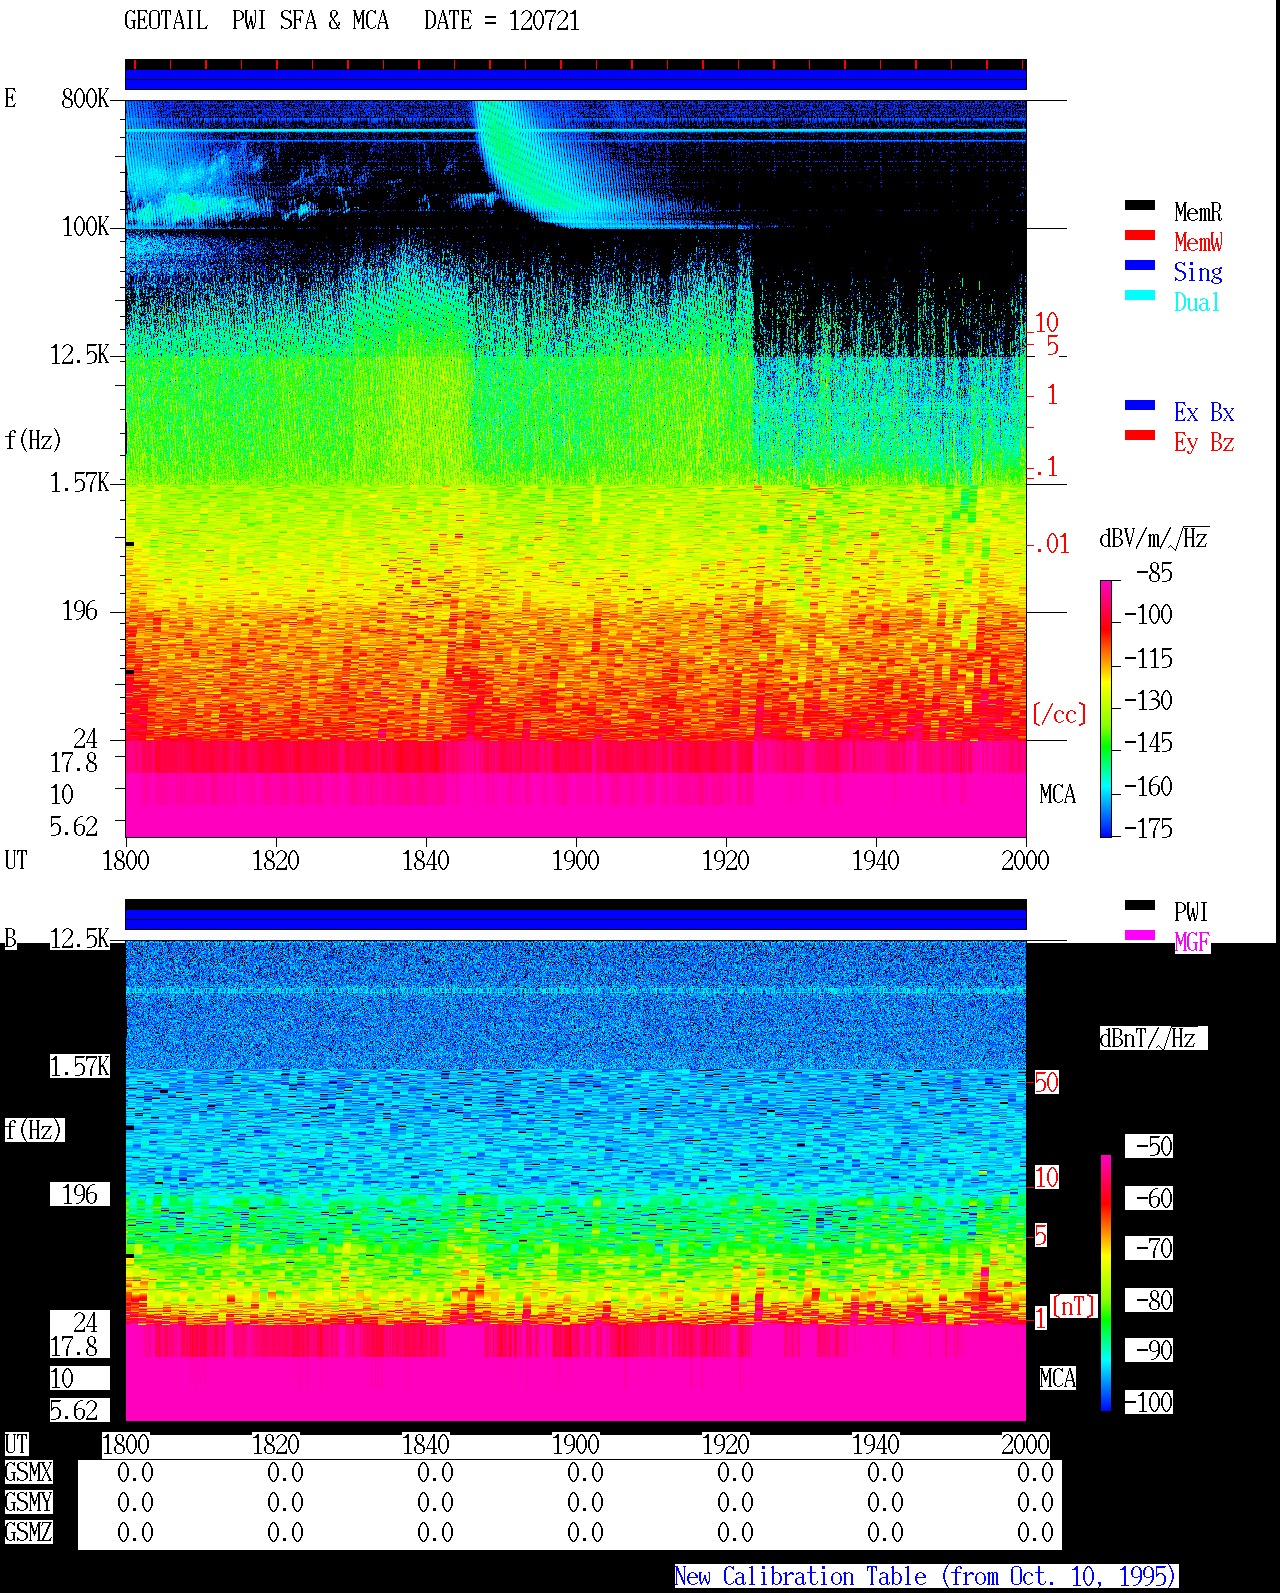Click the 100K frequency axis label
The image size is (1280, 1593).
pyautogui.click(x=85, y=226)
